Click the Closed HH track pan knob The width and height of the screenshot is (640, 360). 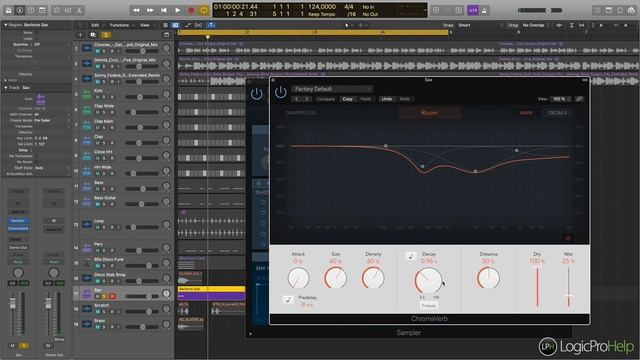coord(166,156)
